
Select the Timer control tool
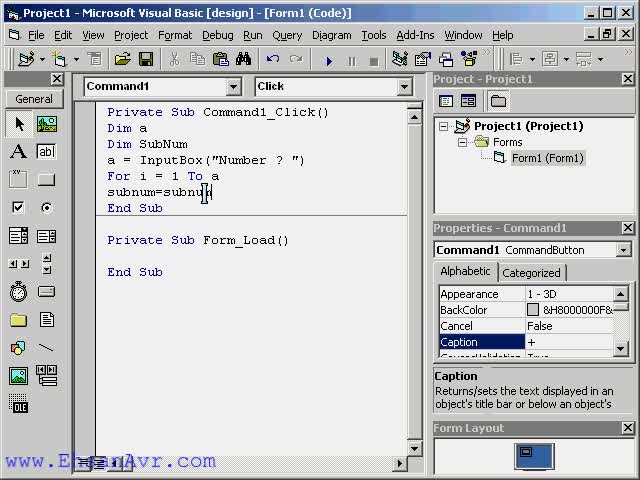19,291
